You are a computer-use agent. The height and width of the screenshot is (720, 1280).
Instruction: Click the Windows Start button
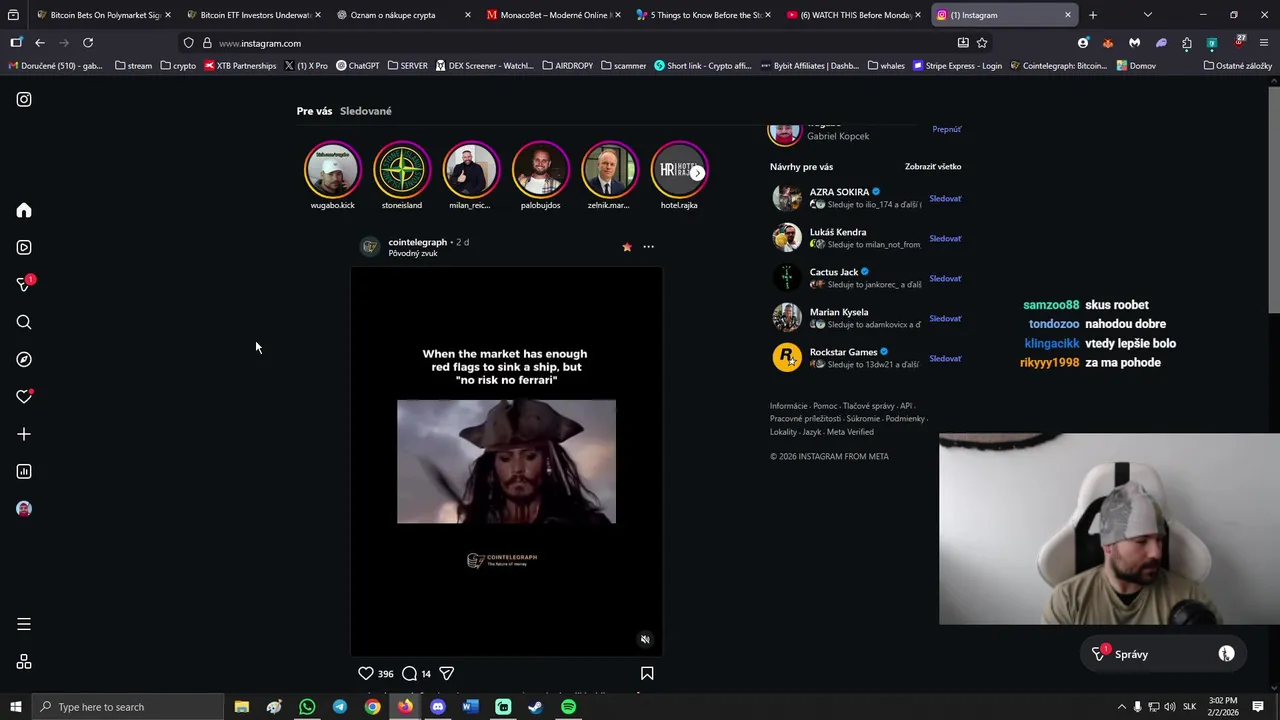point(15,707)
